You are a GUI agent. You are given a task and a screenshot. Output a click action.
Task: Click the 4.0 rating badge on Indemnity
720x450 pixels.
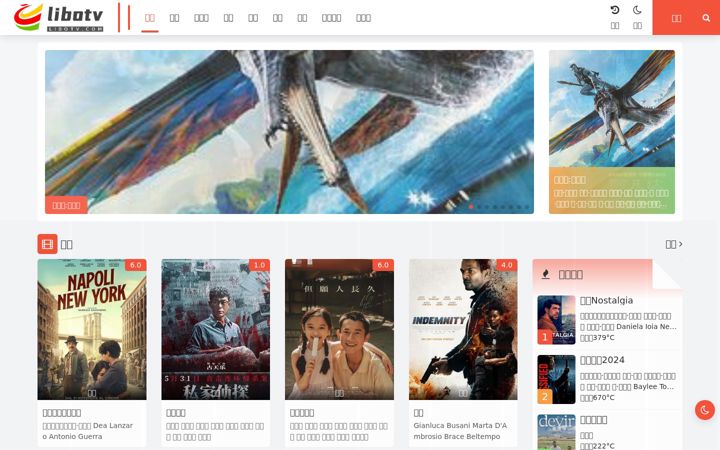[506, 265]
